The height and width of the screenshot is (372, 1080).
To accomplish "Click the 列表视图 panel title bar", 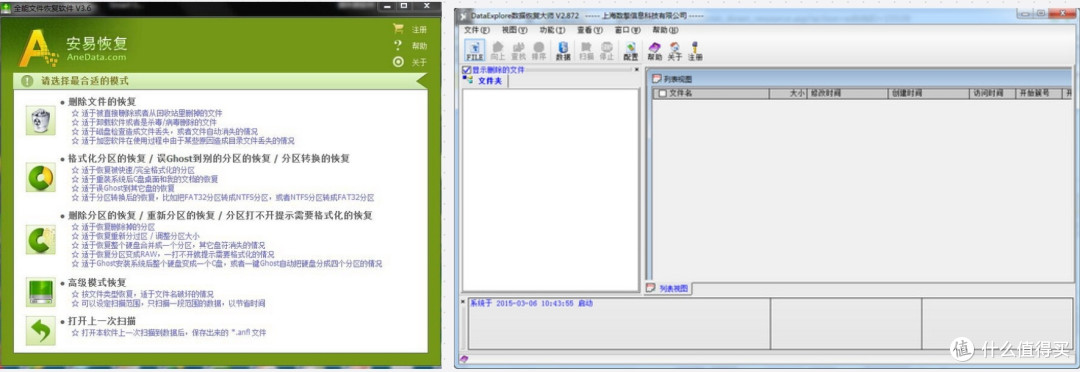I will pos(861,79).
